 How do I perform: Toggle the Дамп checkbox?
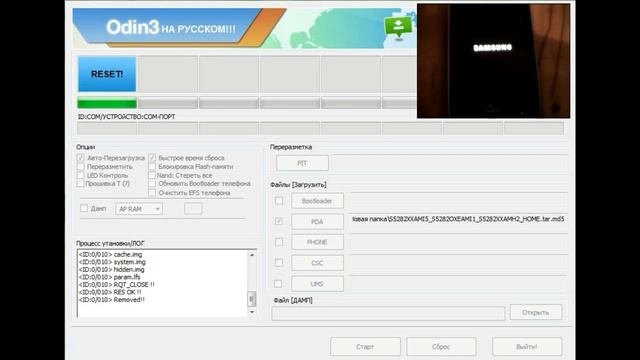pyautogui.click(x=84, y=208)
